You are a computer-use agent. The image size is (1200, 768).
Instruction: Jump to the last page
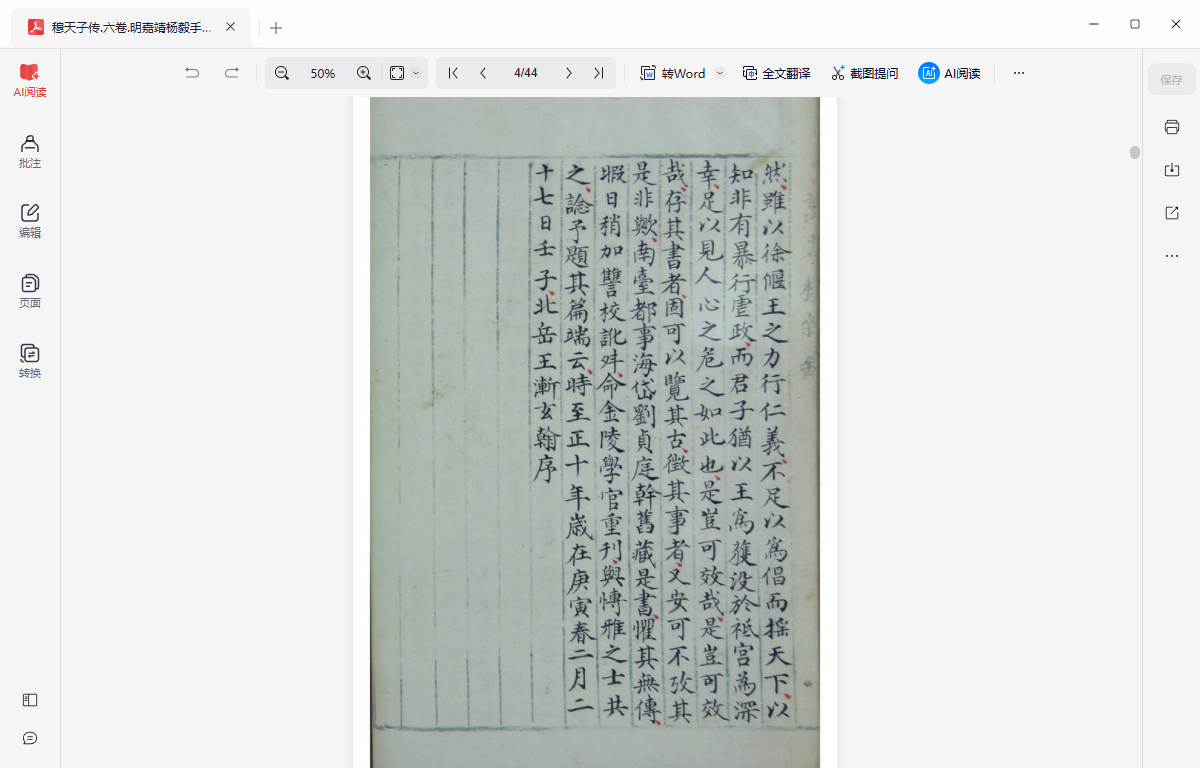click(x=598, y=73)
